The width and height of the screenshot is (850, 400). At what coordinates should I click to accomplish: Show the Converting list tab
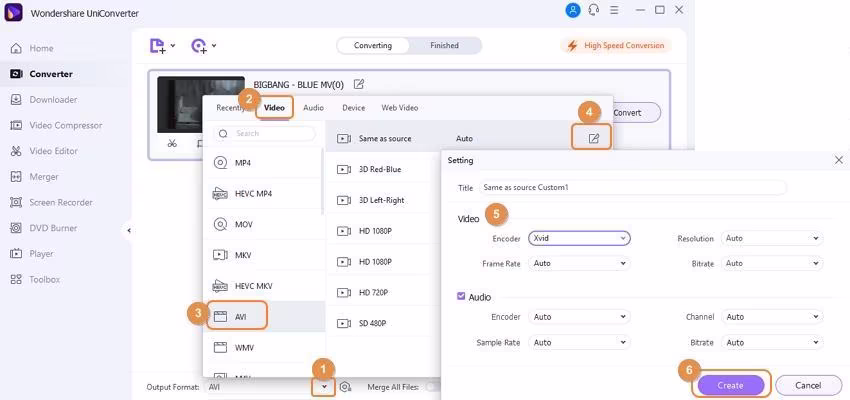(373, 46)
